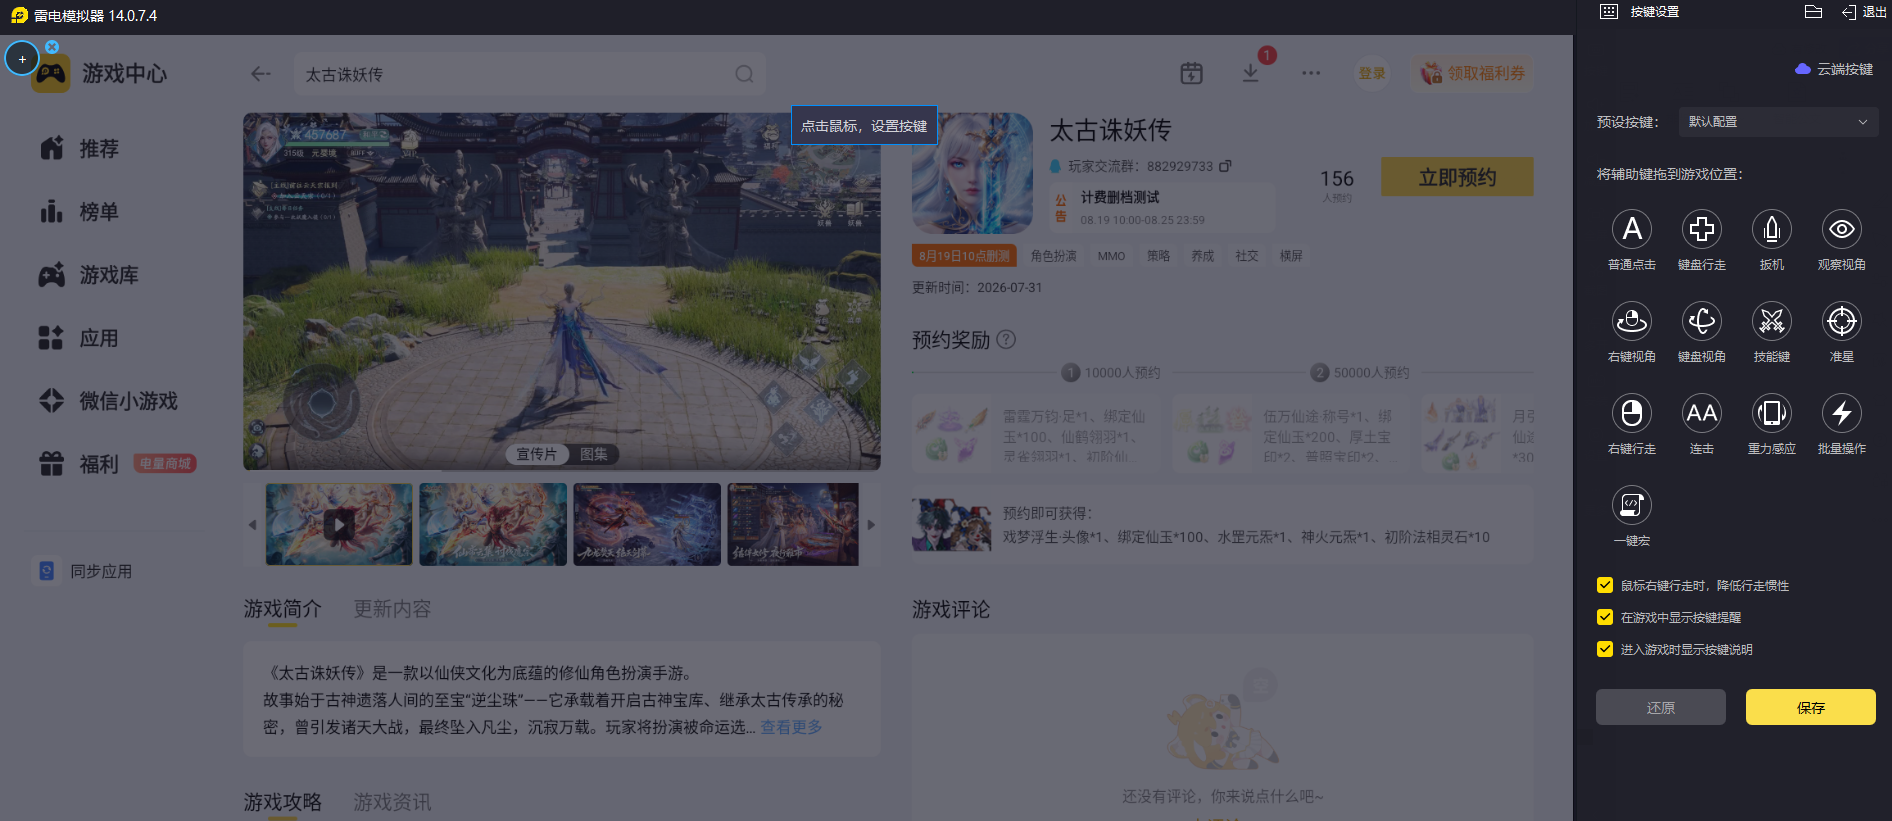Image resolution: width=1892 pixels, height=821 pixels.
Task: Select the 观察视角 eye tool
Action: pyautogui.click(x=1842, y=230)
